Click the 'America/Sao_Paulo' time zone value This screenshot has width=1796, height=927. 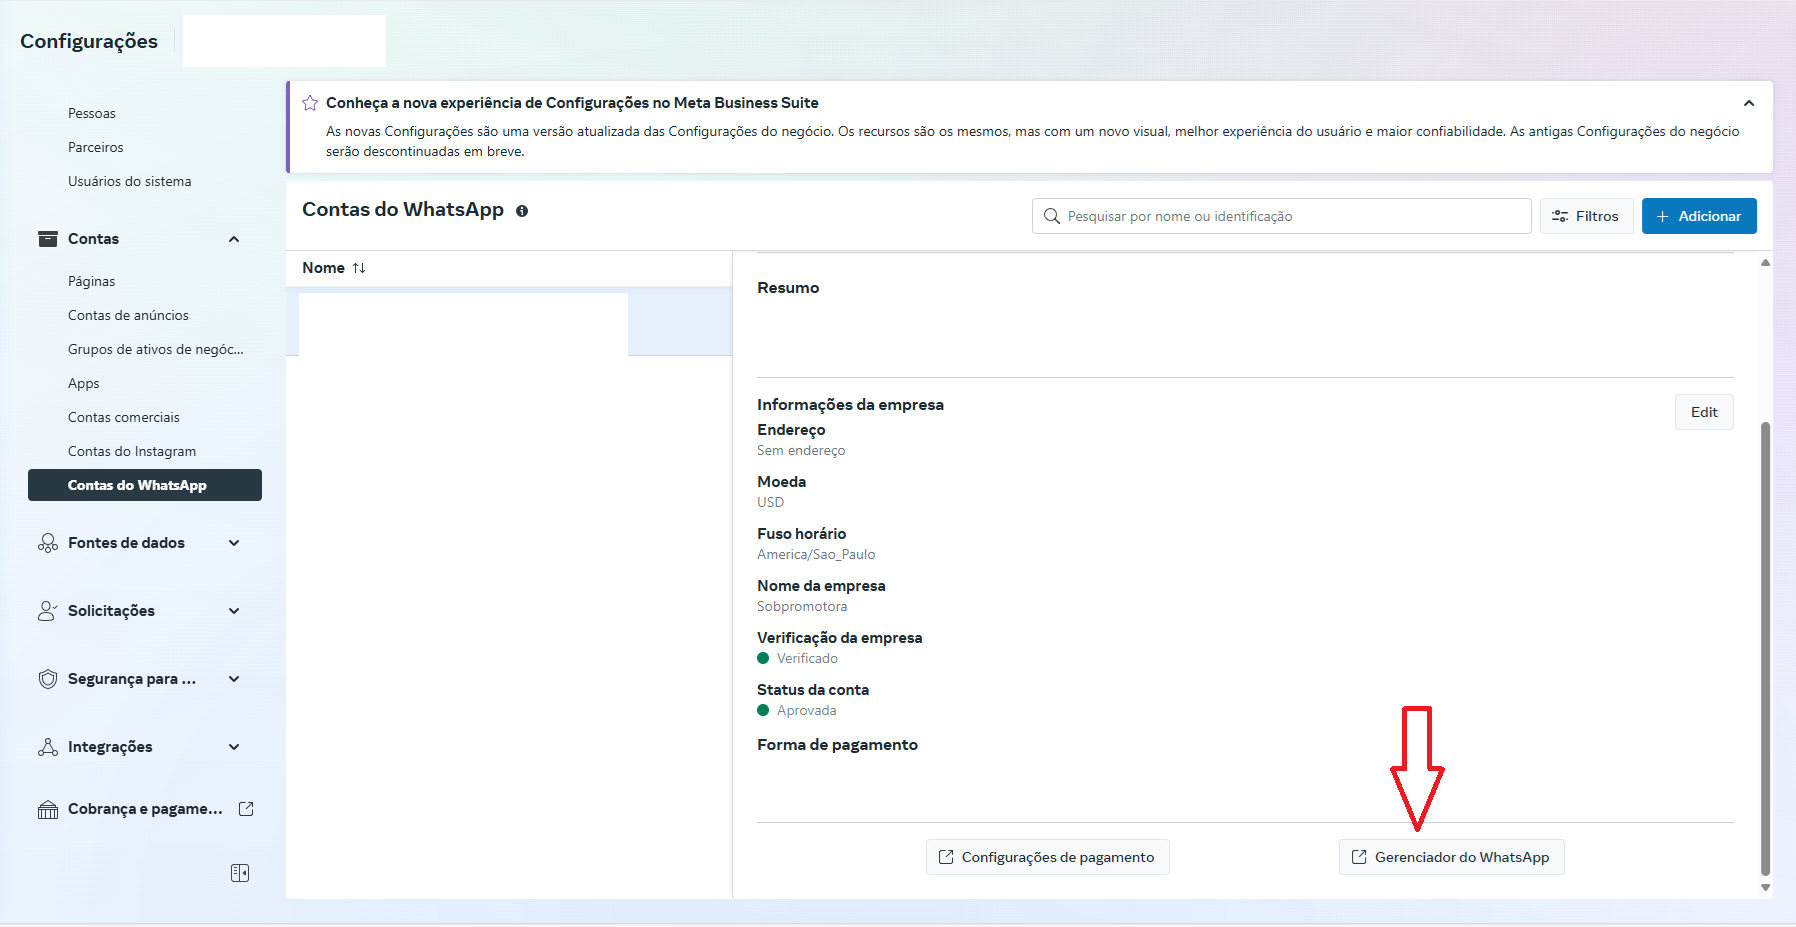816,554
